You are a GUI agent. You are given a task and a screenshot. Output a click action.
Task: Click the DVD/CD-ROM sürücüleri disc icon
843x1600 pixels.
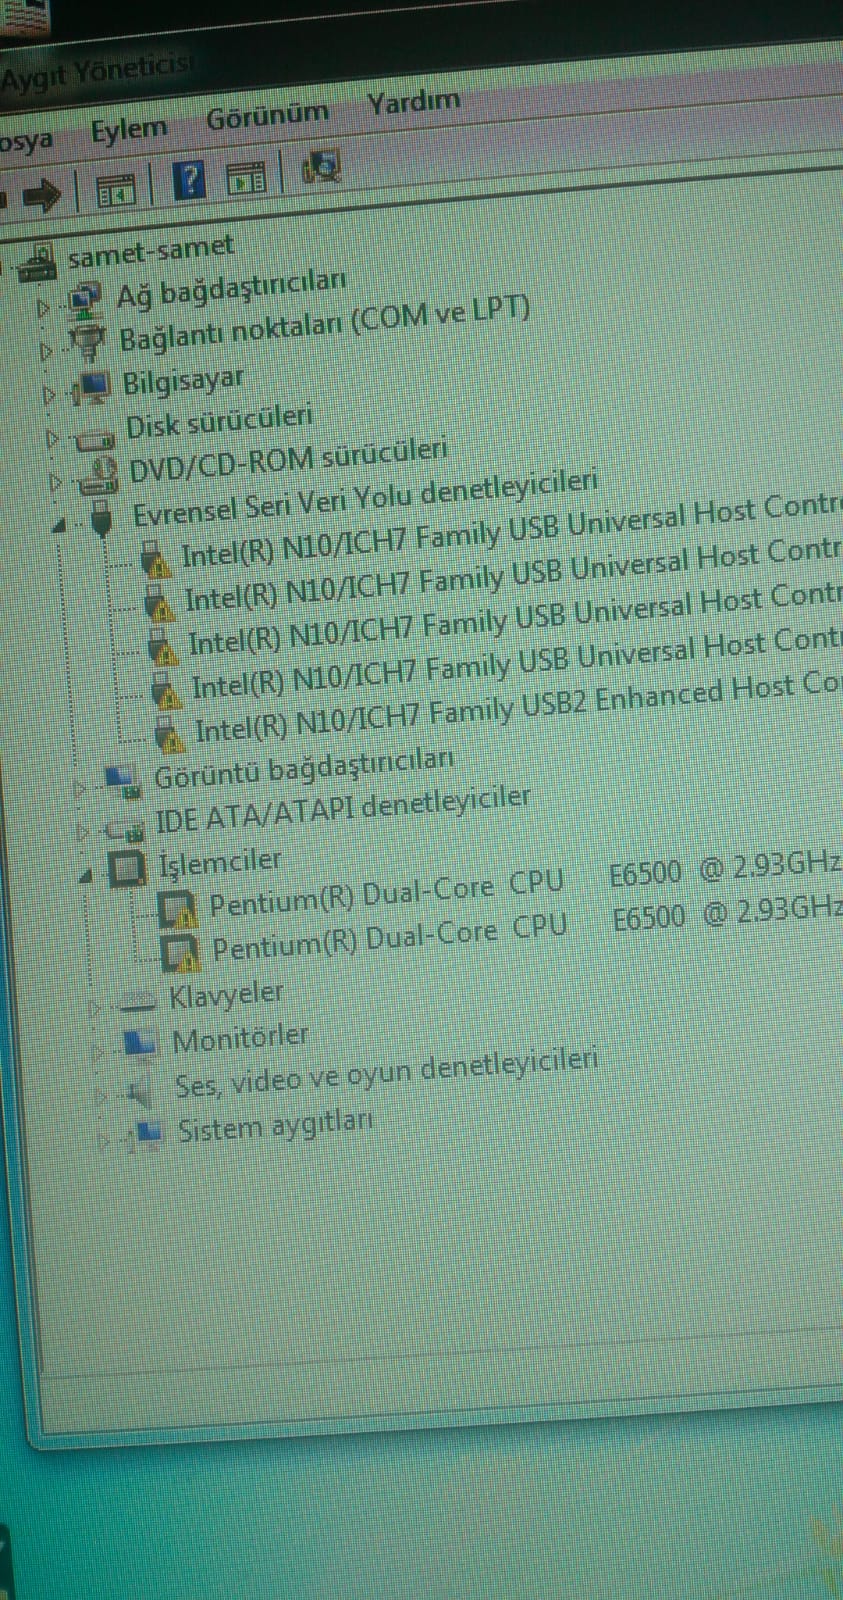pos(97,476)
